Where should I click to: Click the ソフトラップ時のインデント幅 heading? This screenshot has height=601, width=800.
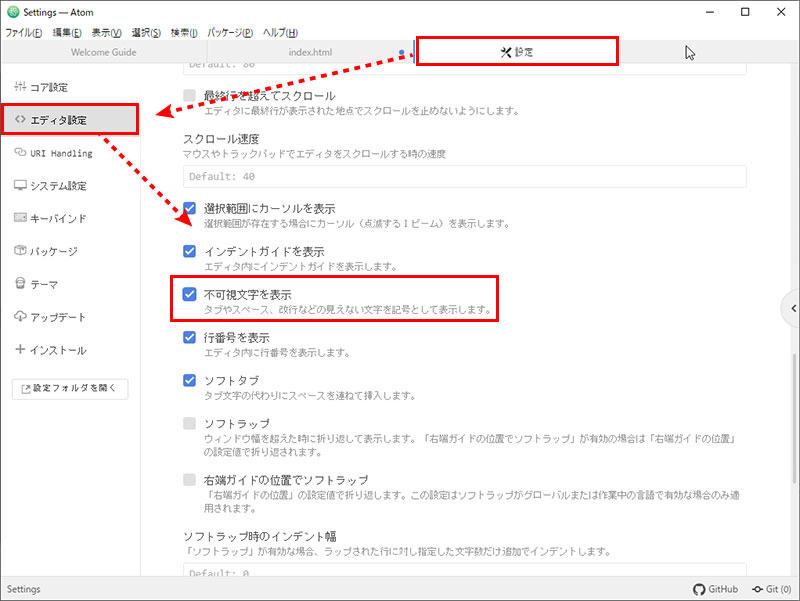[260, 536]
